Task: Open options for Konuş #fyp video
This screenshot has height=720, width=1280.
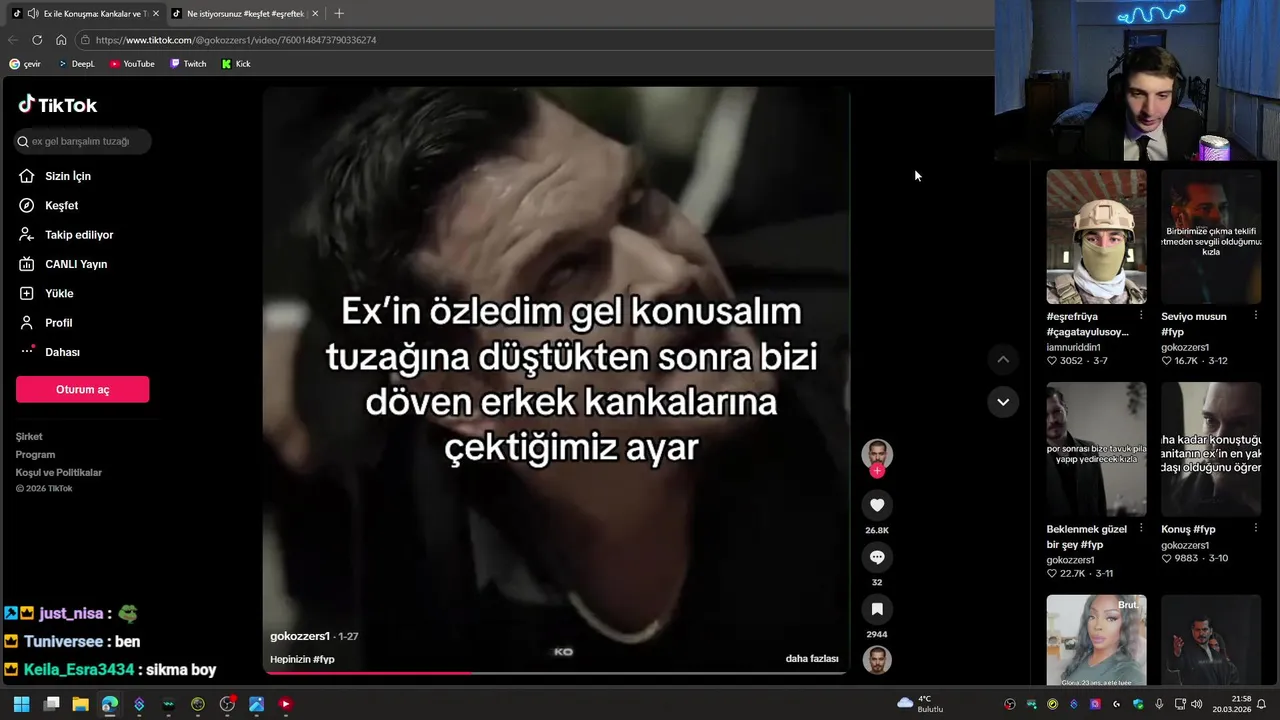Action: point(1256,529)
